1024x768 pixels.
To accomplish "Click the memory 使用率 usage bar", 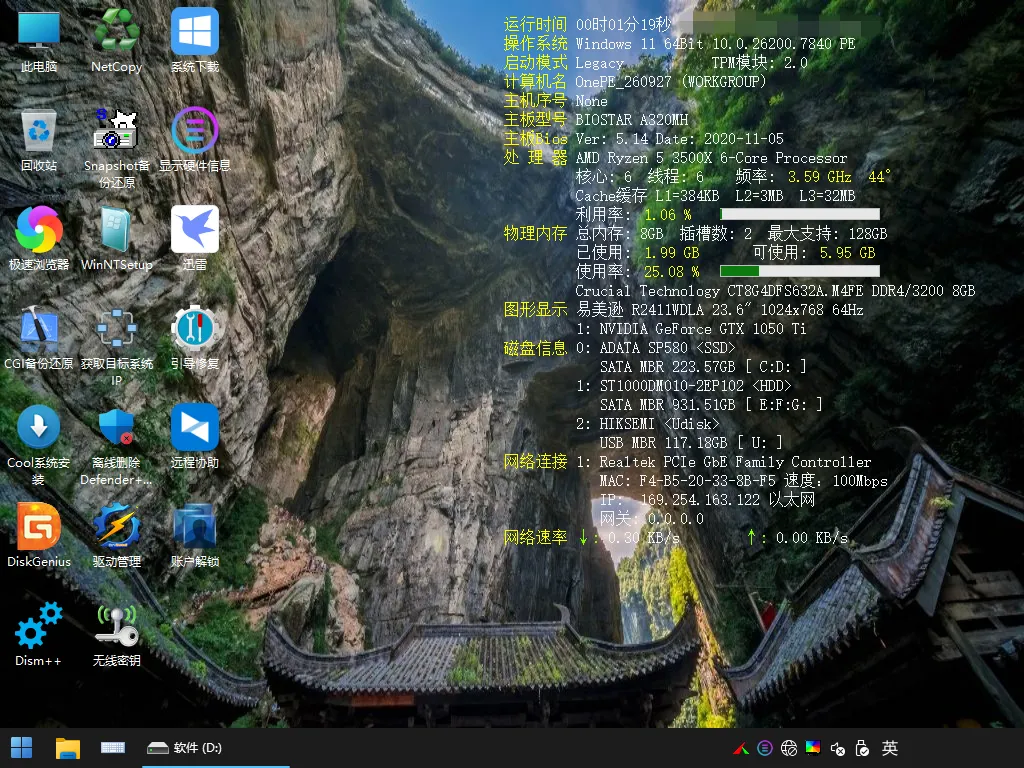I will tap(800, 271).
